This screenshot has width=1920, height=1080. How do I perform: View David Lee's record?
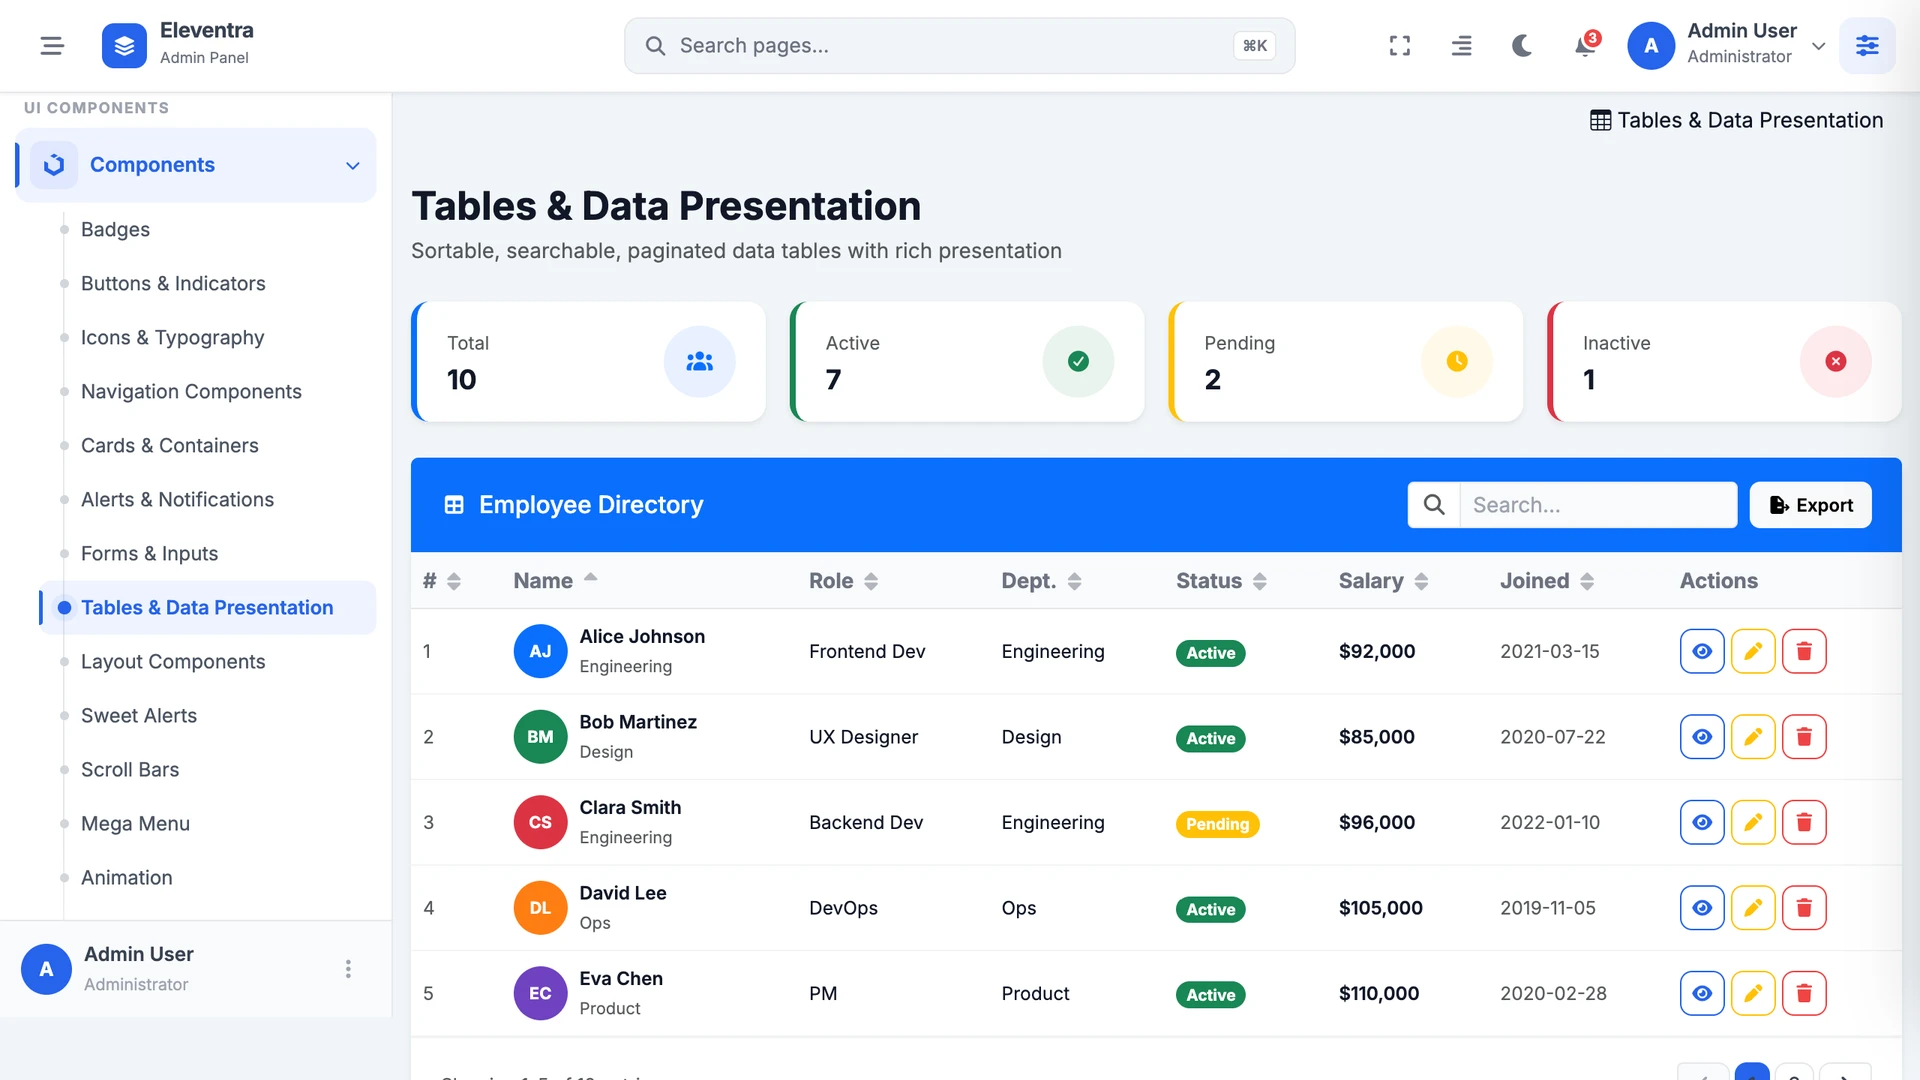coord(1702,908)
